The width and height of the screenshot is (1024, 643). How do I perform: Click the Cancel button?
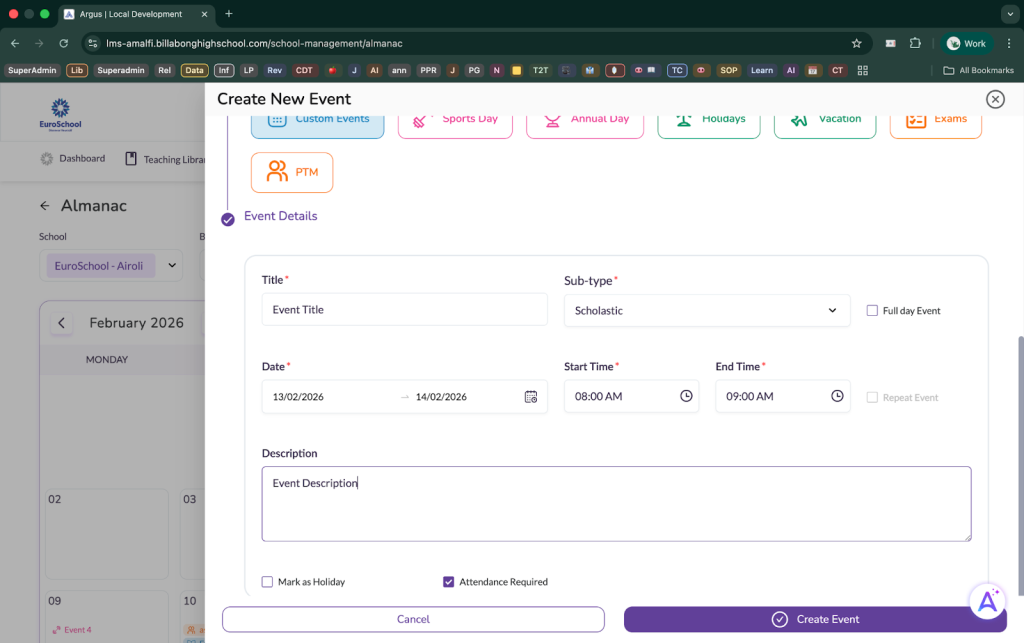(x=413, y=619)
